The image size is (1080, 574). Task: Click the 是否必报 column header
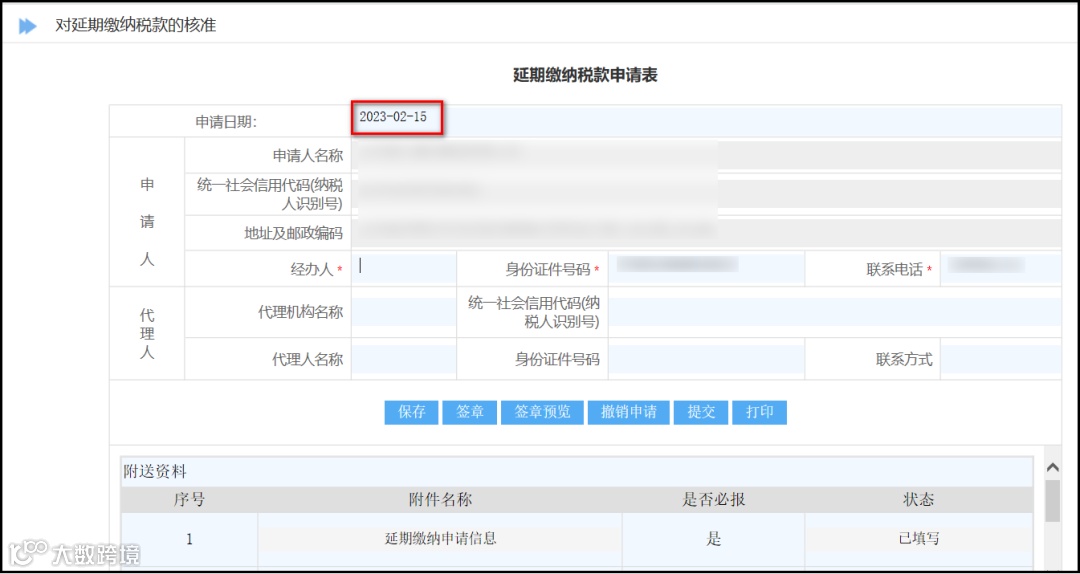tap(713, 500)
